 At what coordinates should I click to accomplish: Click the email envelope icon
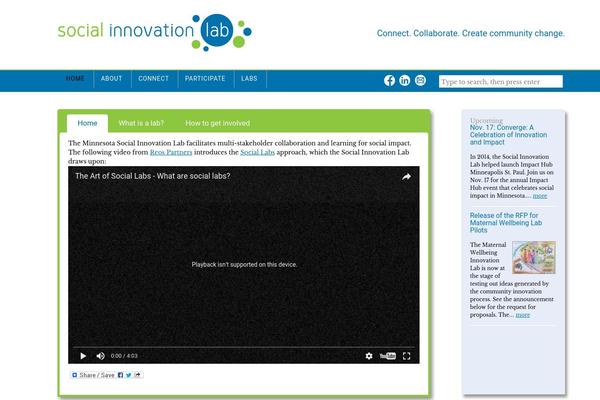(x=420, y=80)
